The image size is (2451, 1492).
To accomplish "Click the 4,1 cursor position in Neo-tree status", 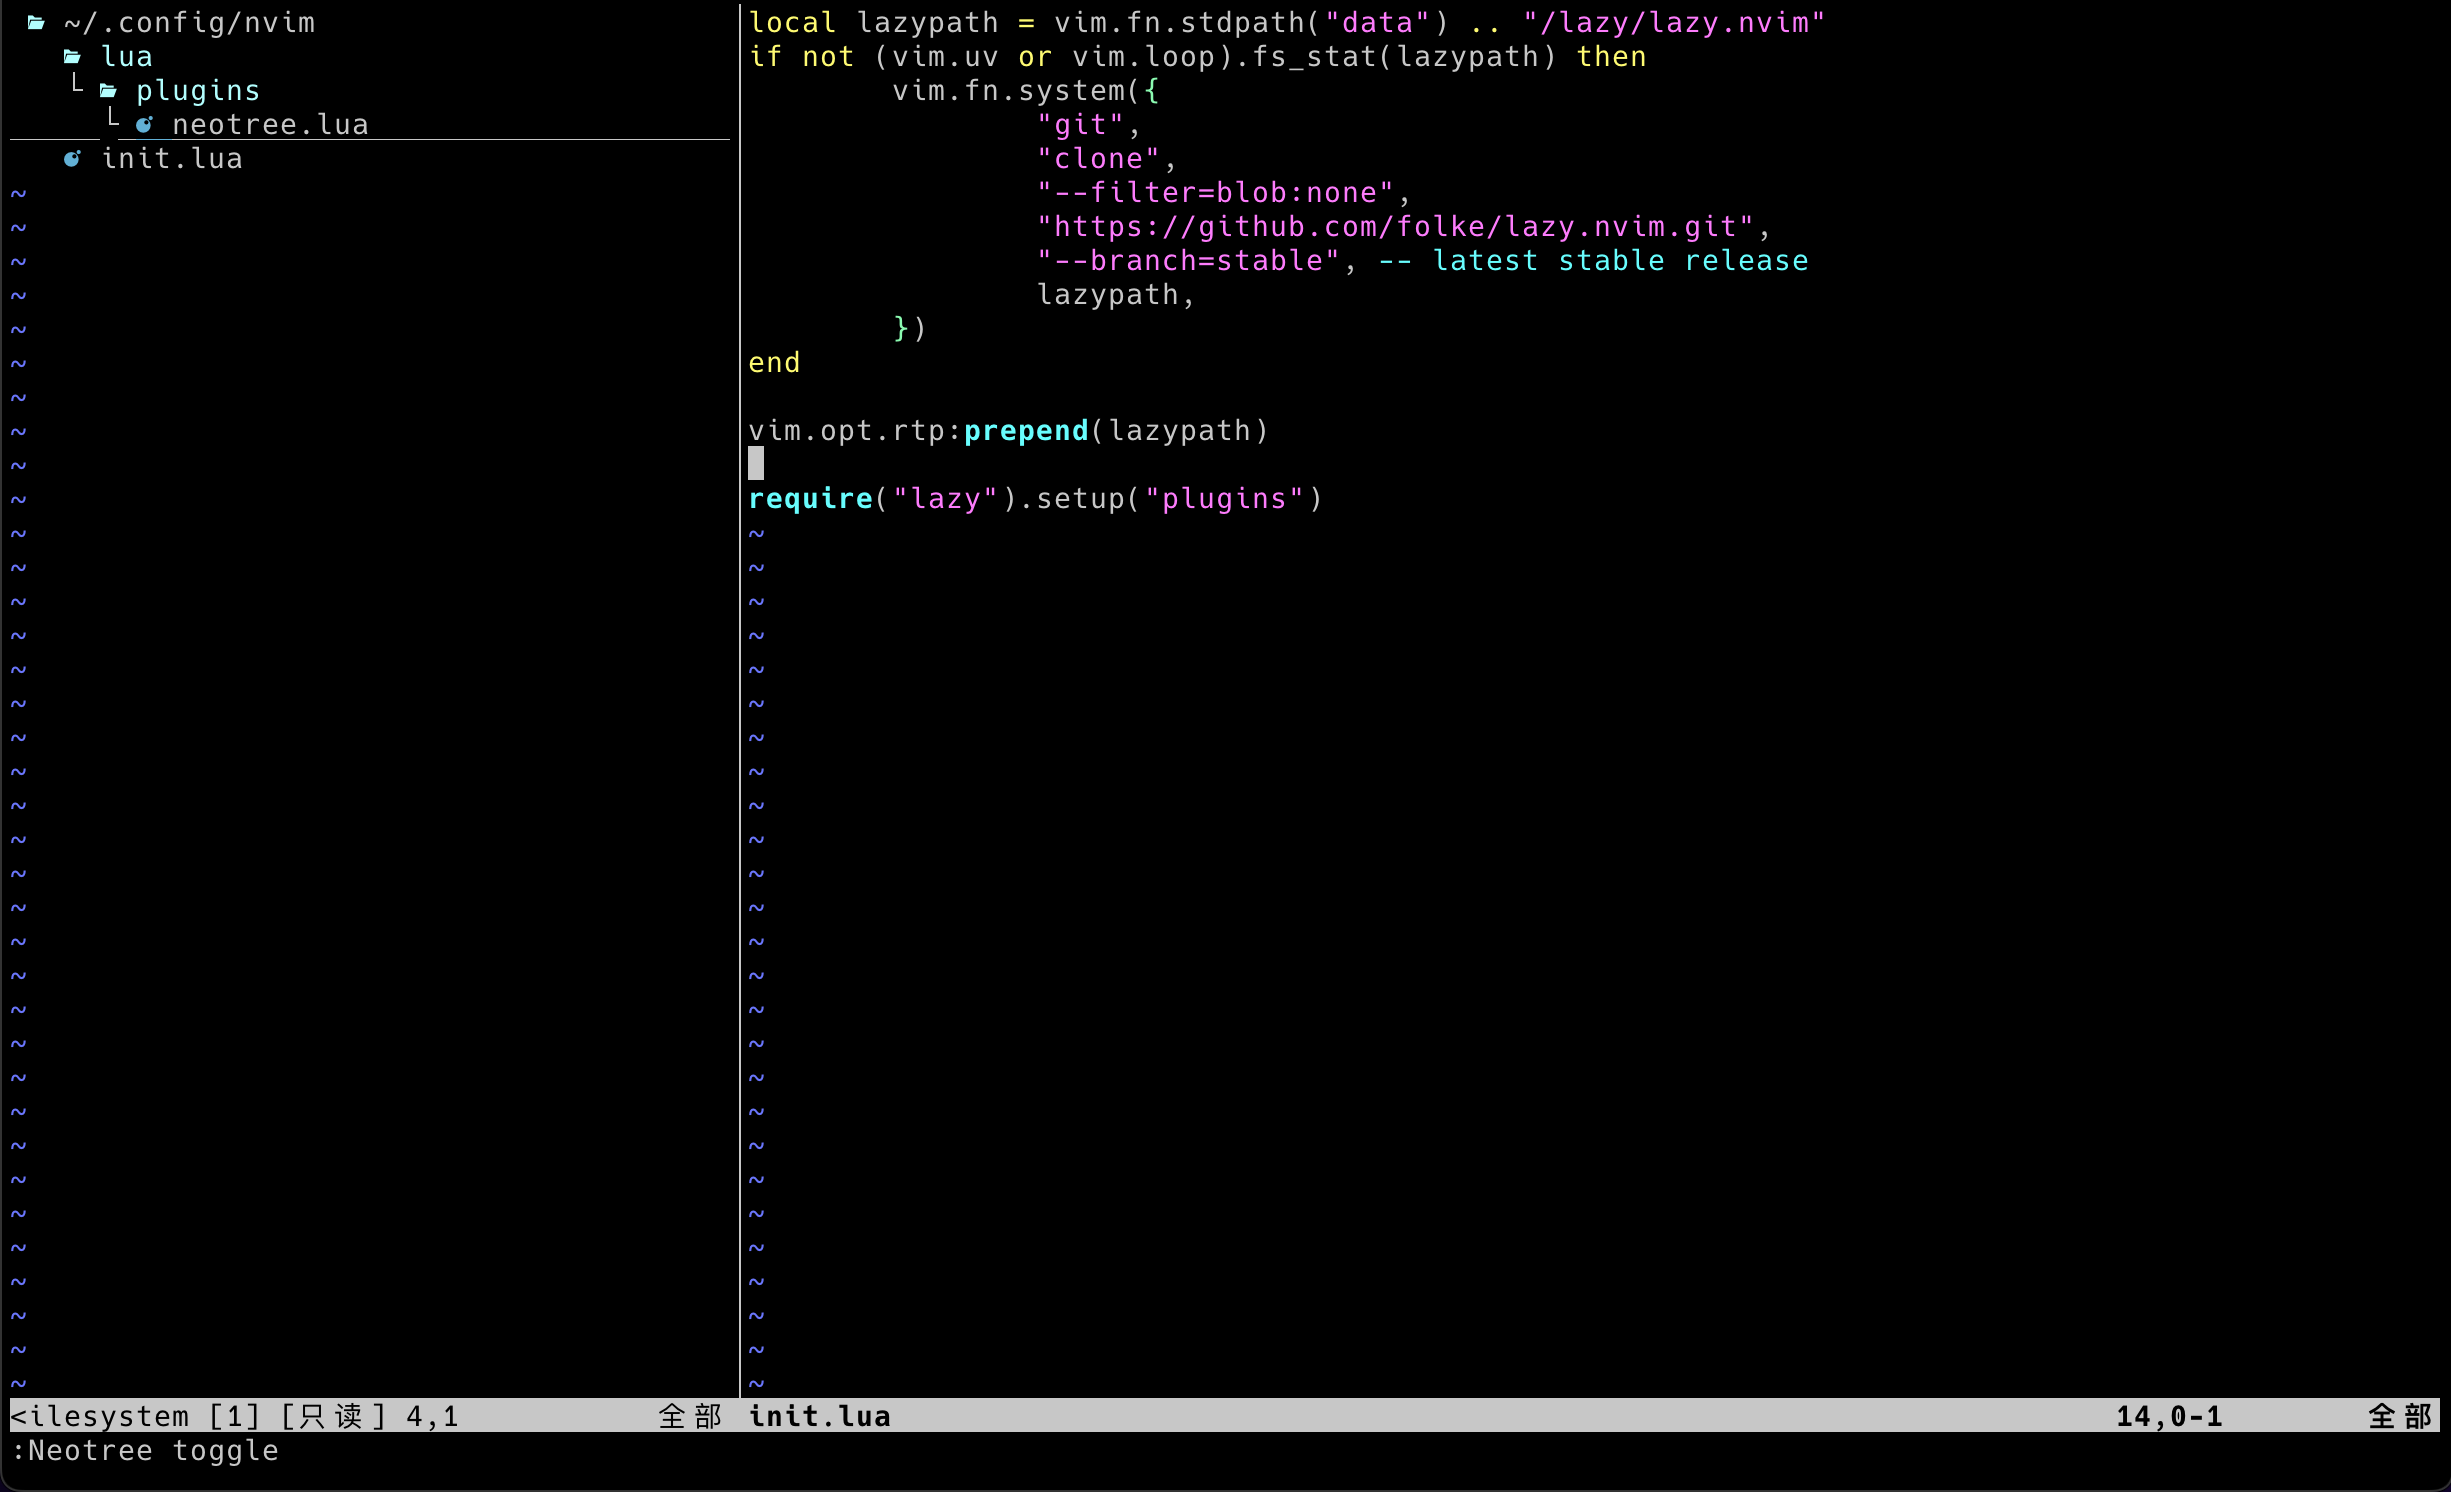I will (x=432, y=1416).
